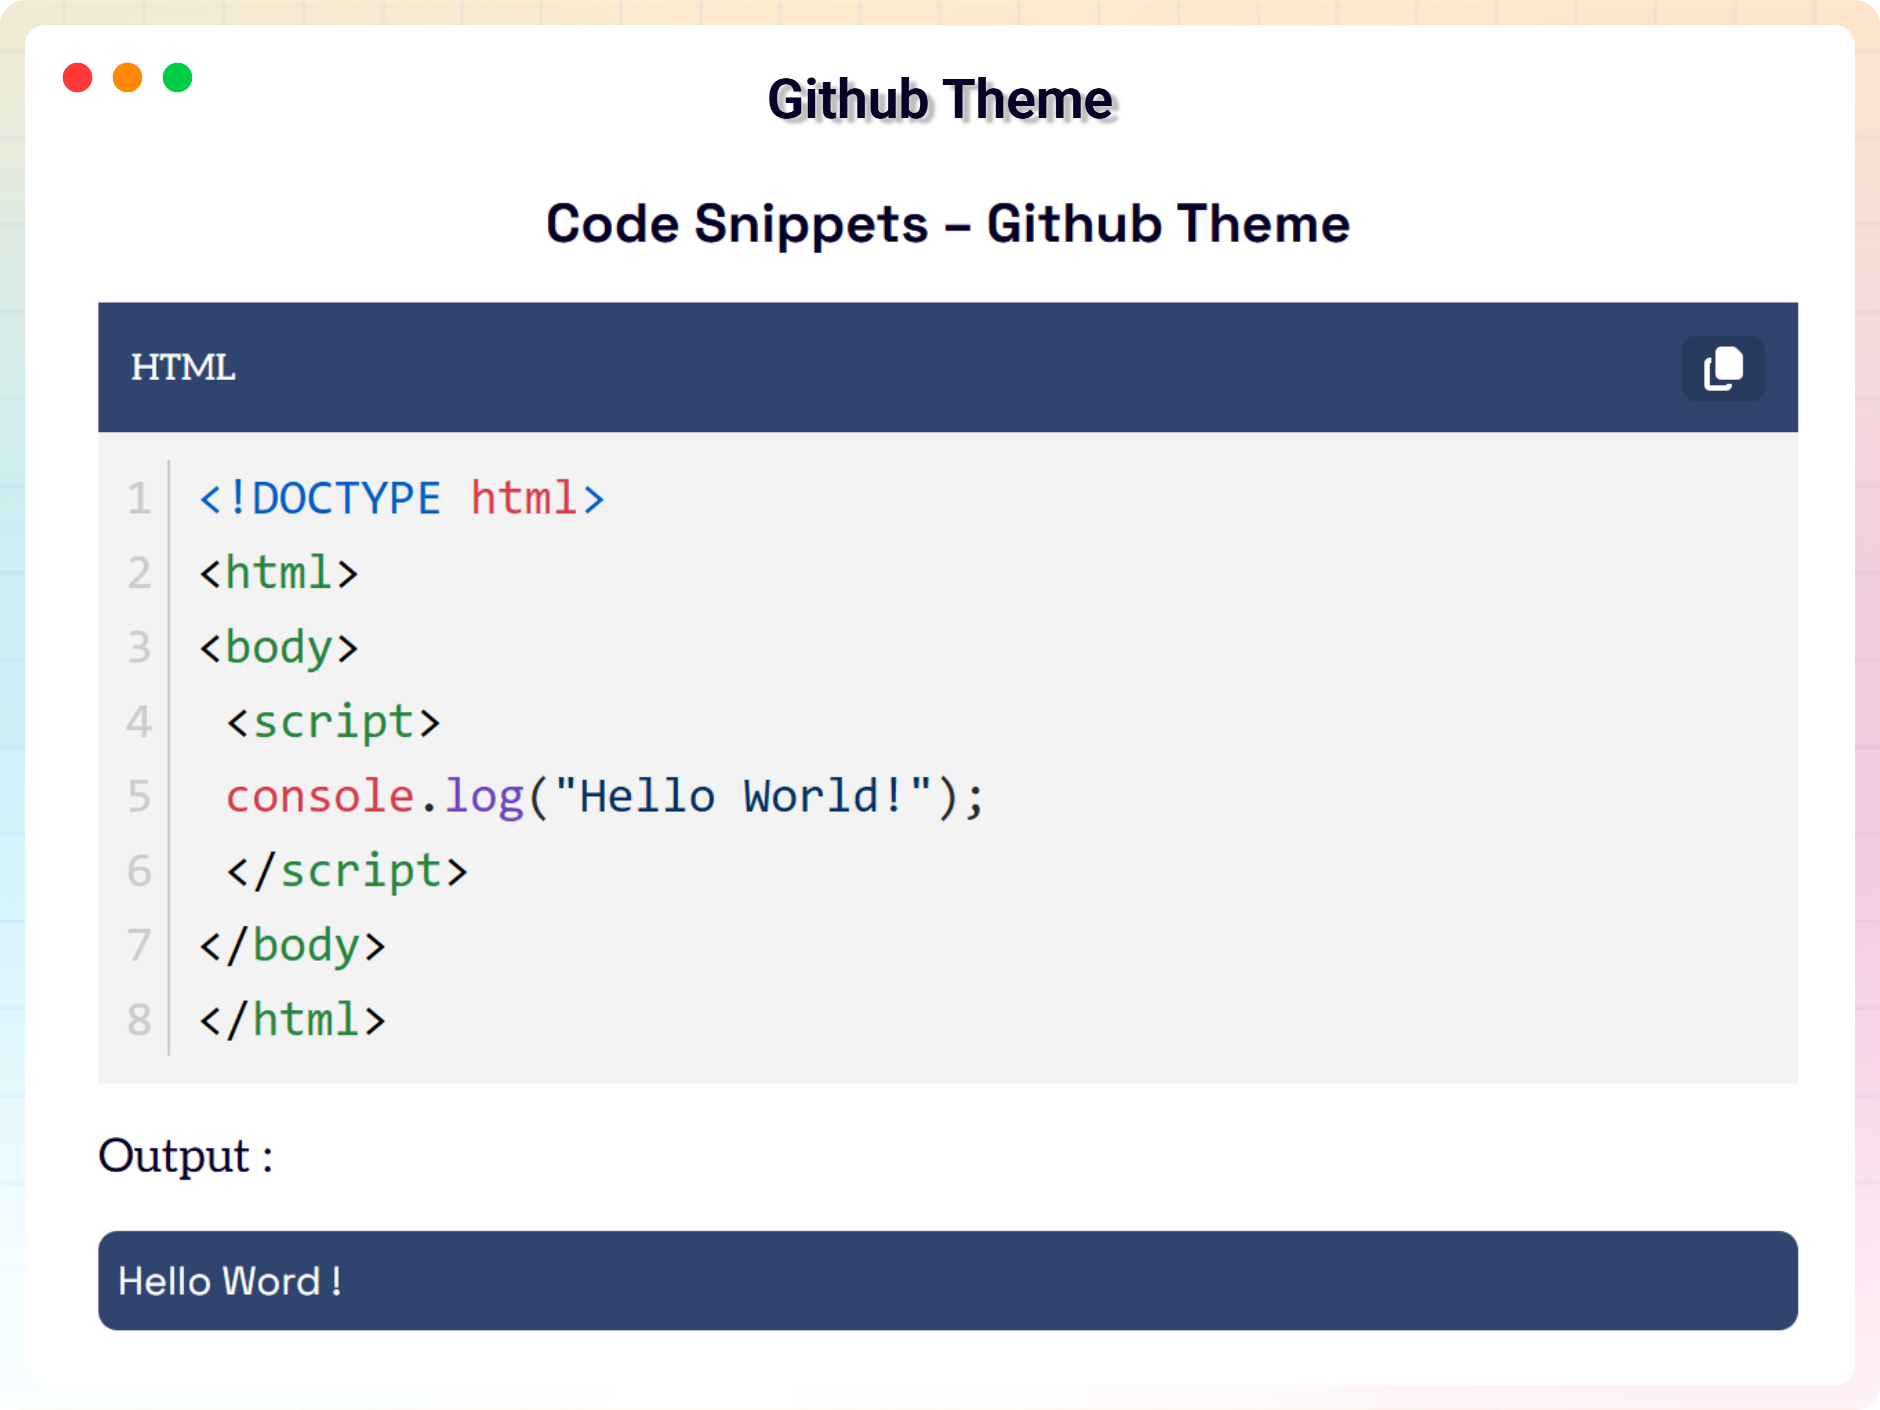Click the closing html tag on line 8
Image resolution: width=1880 pixels, height=1410 pixels.
coord(292,1020)
